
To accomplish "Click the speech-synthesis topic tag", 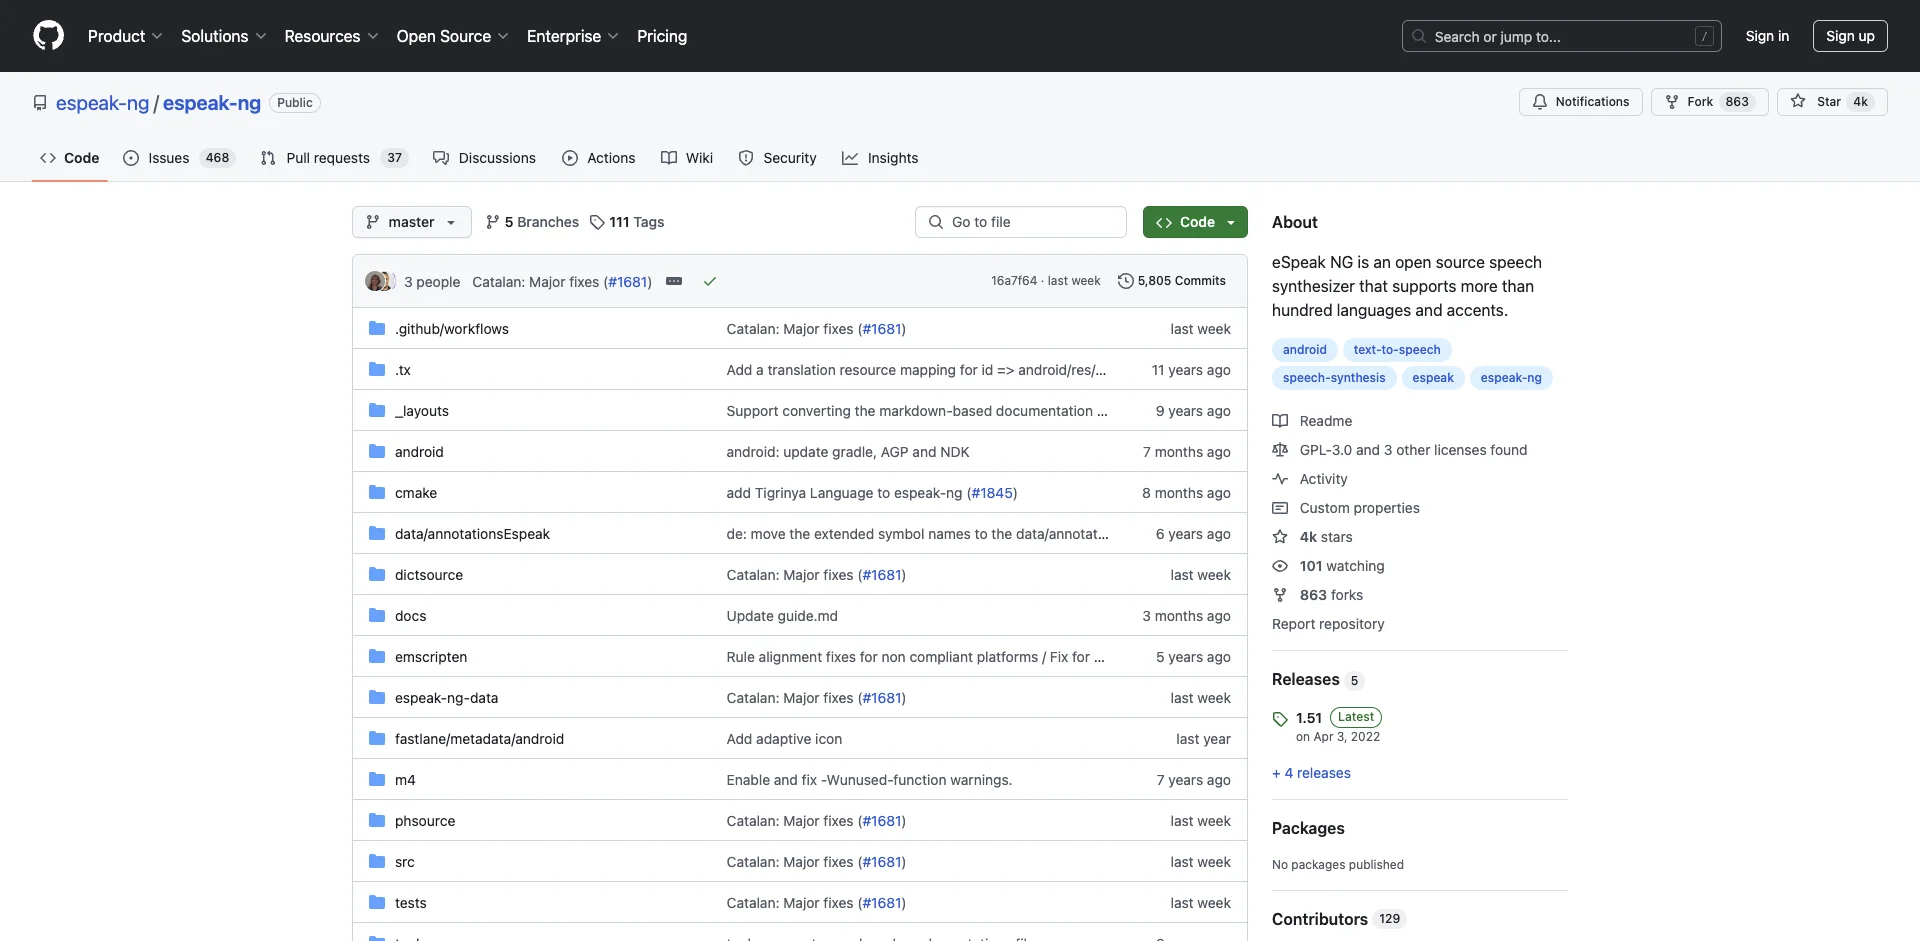I will (x=1334, y=378).
